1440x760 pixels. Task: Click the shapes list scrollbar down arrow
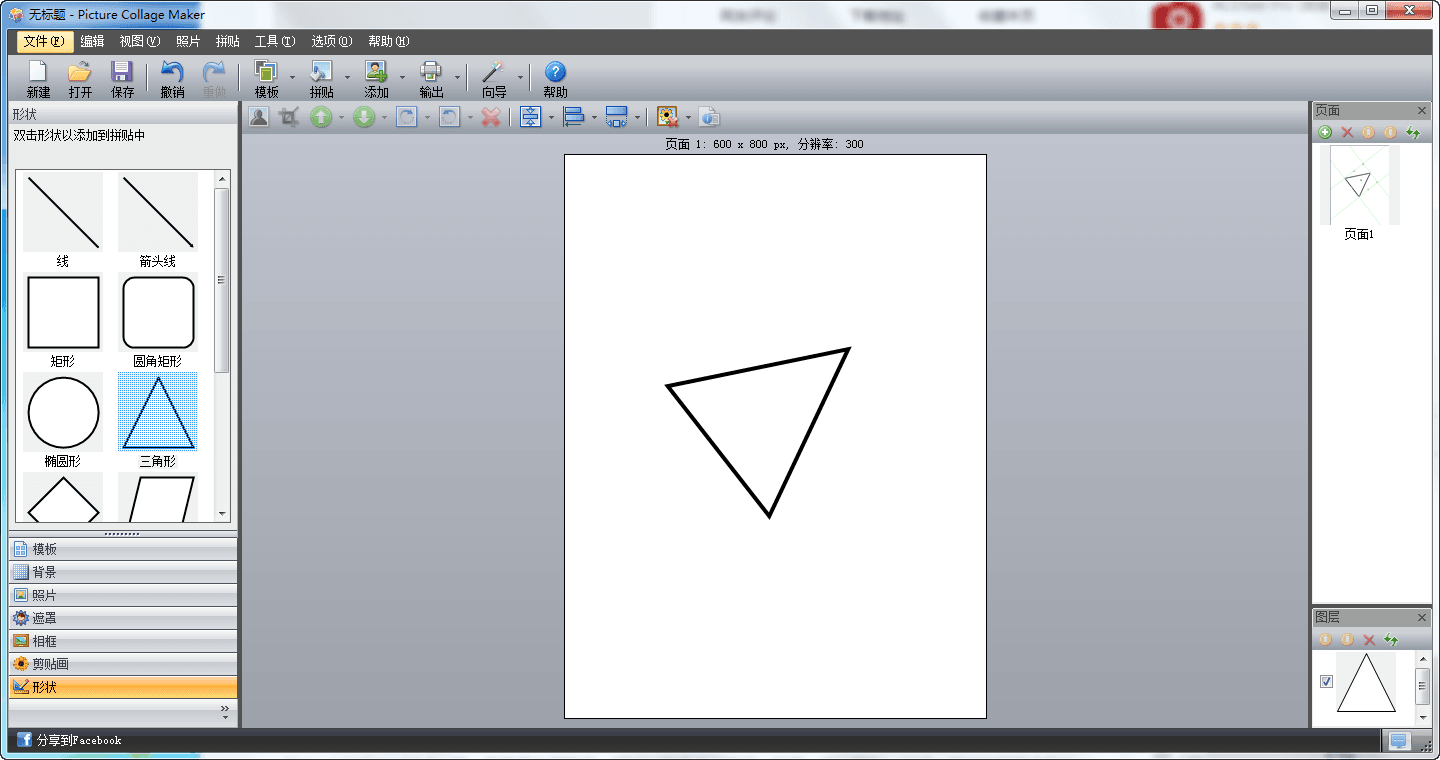coord(222,514)
